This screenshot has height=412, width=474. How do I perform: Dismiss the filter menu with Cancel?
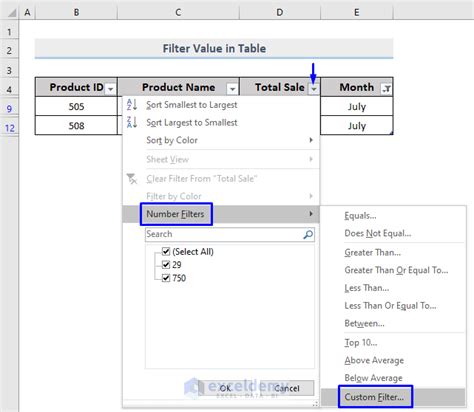pos(287,388)
